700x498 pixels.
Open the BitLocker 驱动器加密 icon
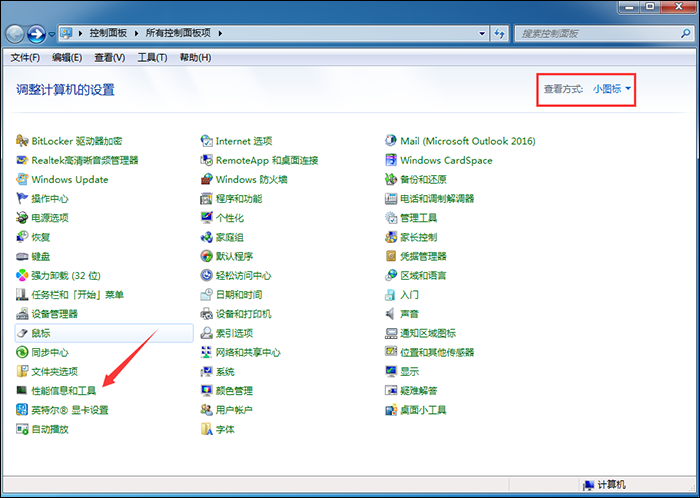pos(23,141)
